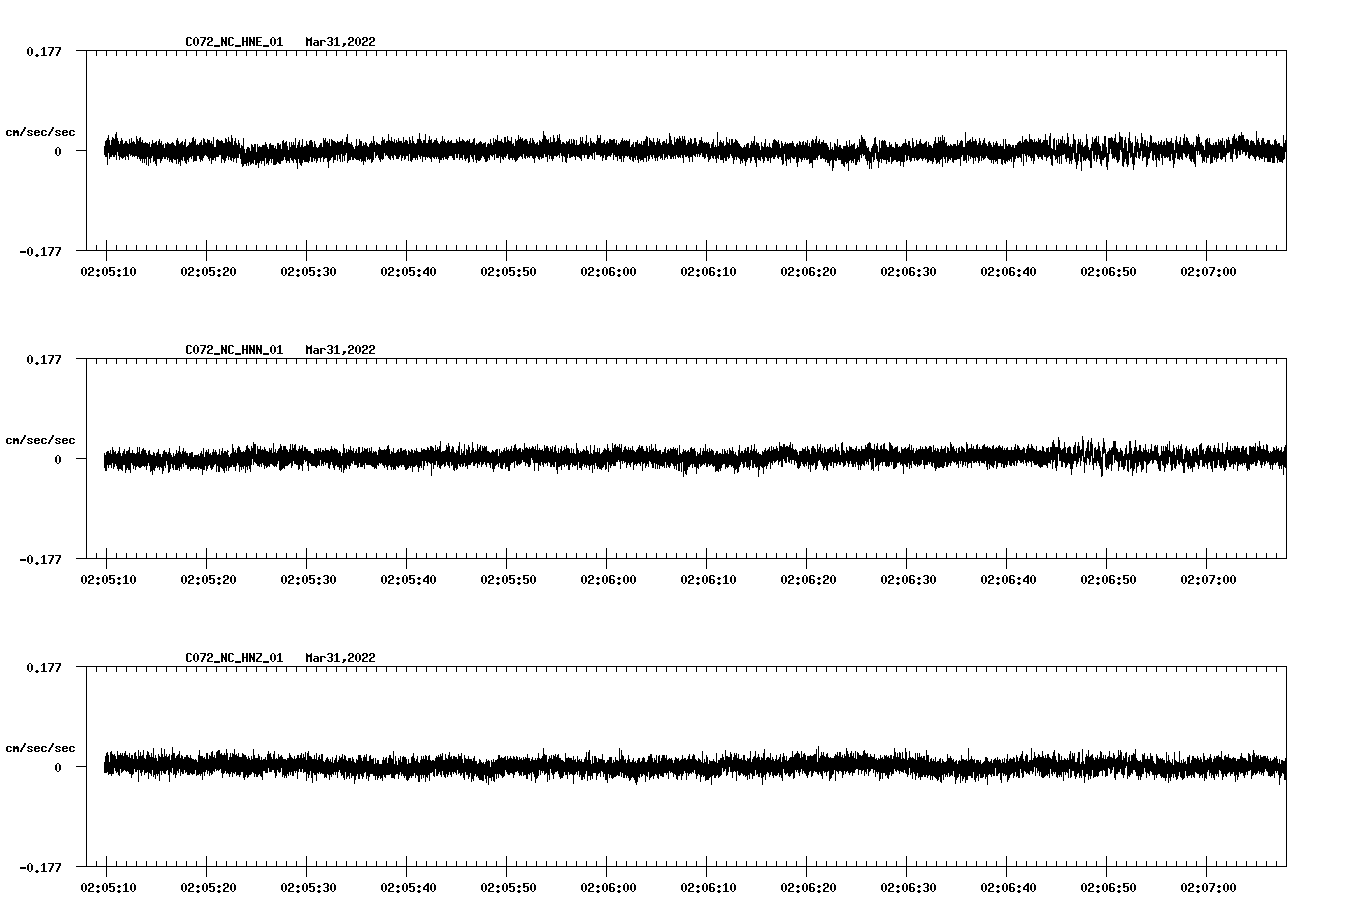Click the 0.177 upper limit on HNN axis
This screenshot has width=1358, height=924.
[x=43, y=359]
